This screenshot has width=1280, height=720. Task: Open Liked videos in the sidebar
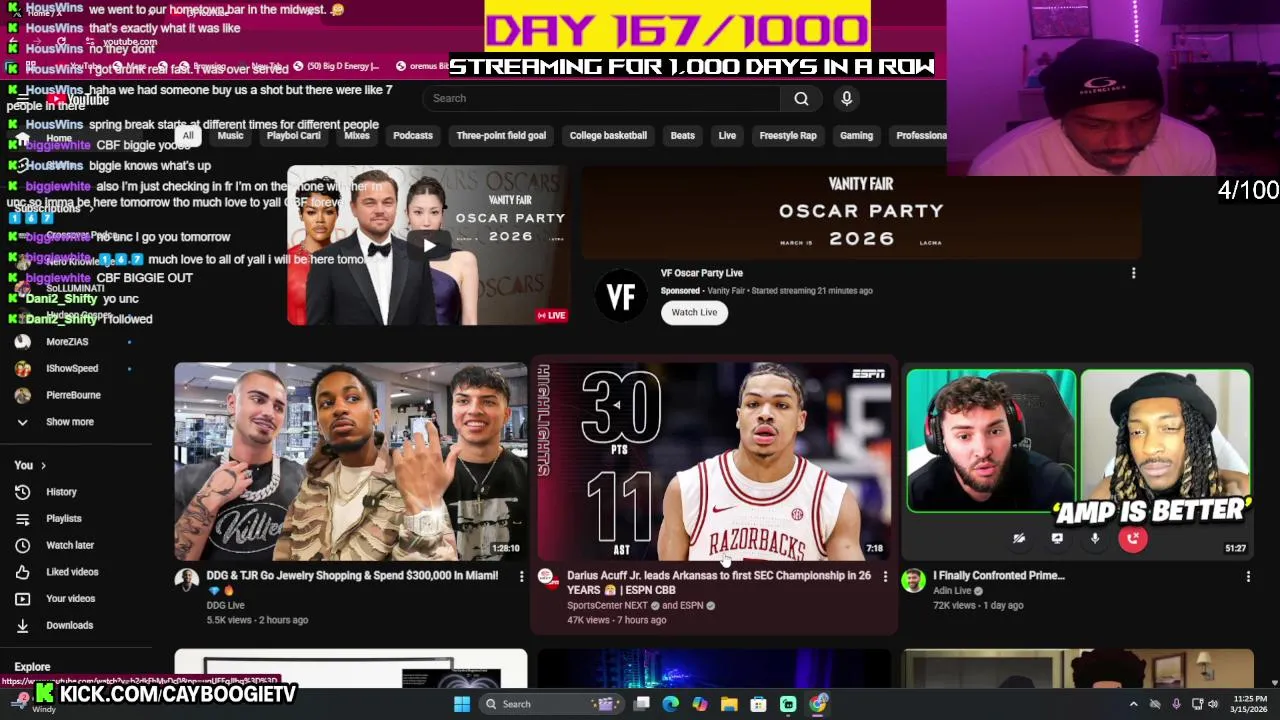[x=72, y=572]
